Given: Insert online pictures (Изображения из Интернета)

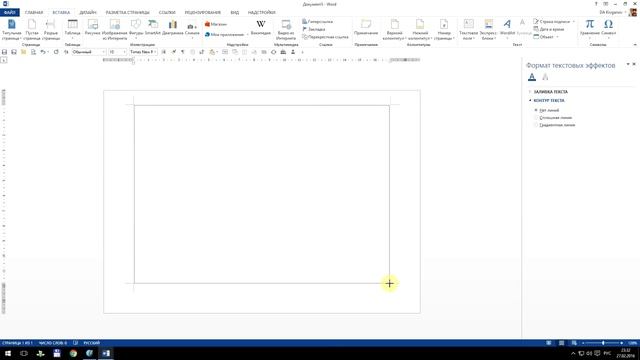Looking at the screenshot, I should coord(115,30).
